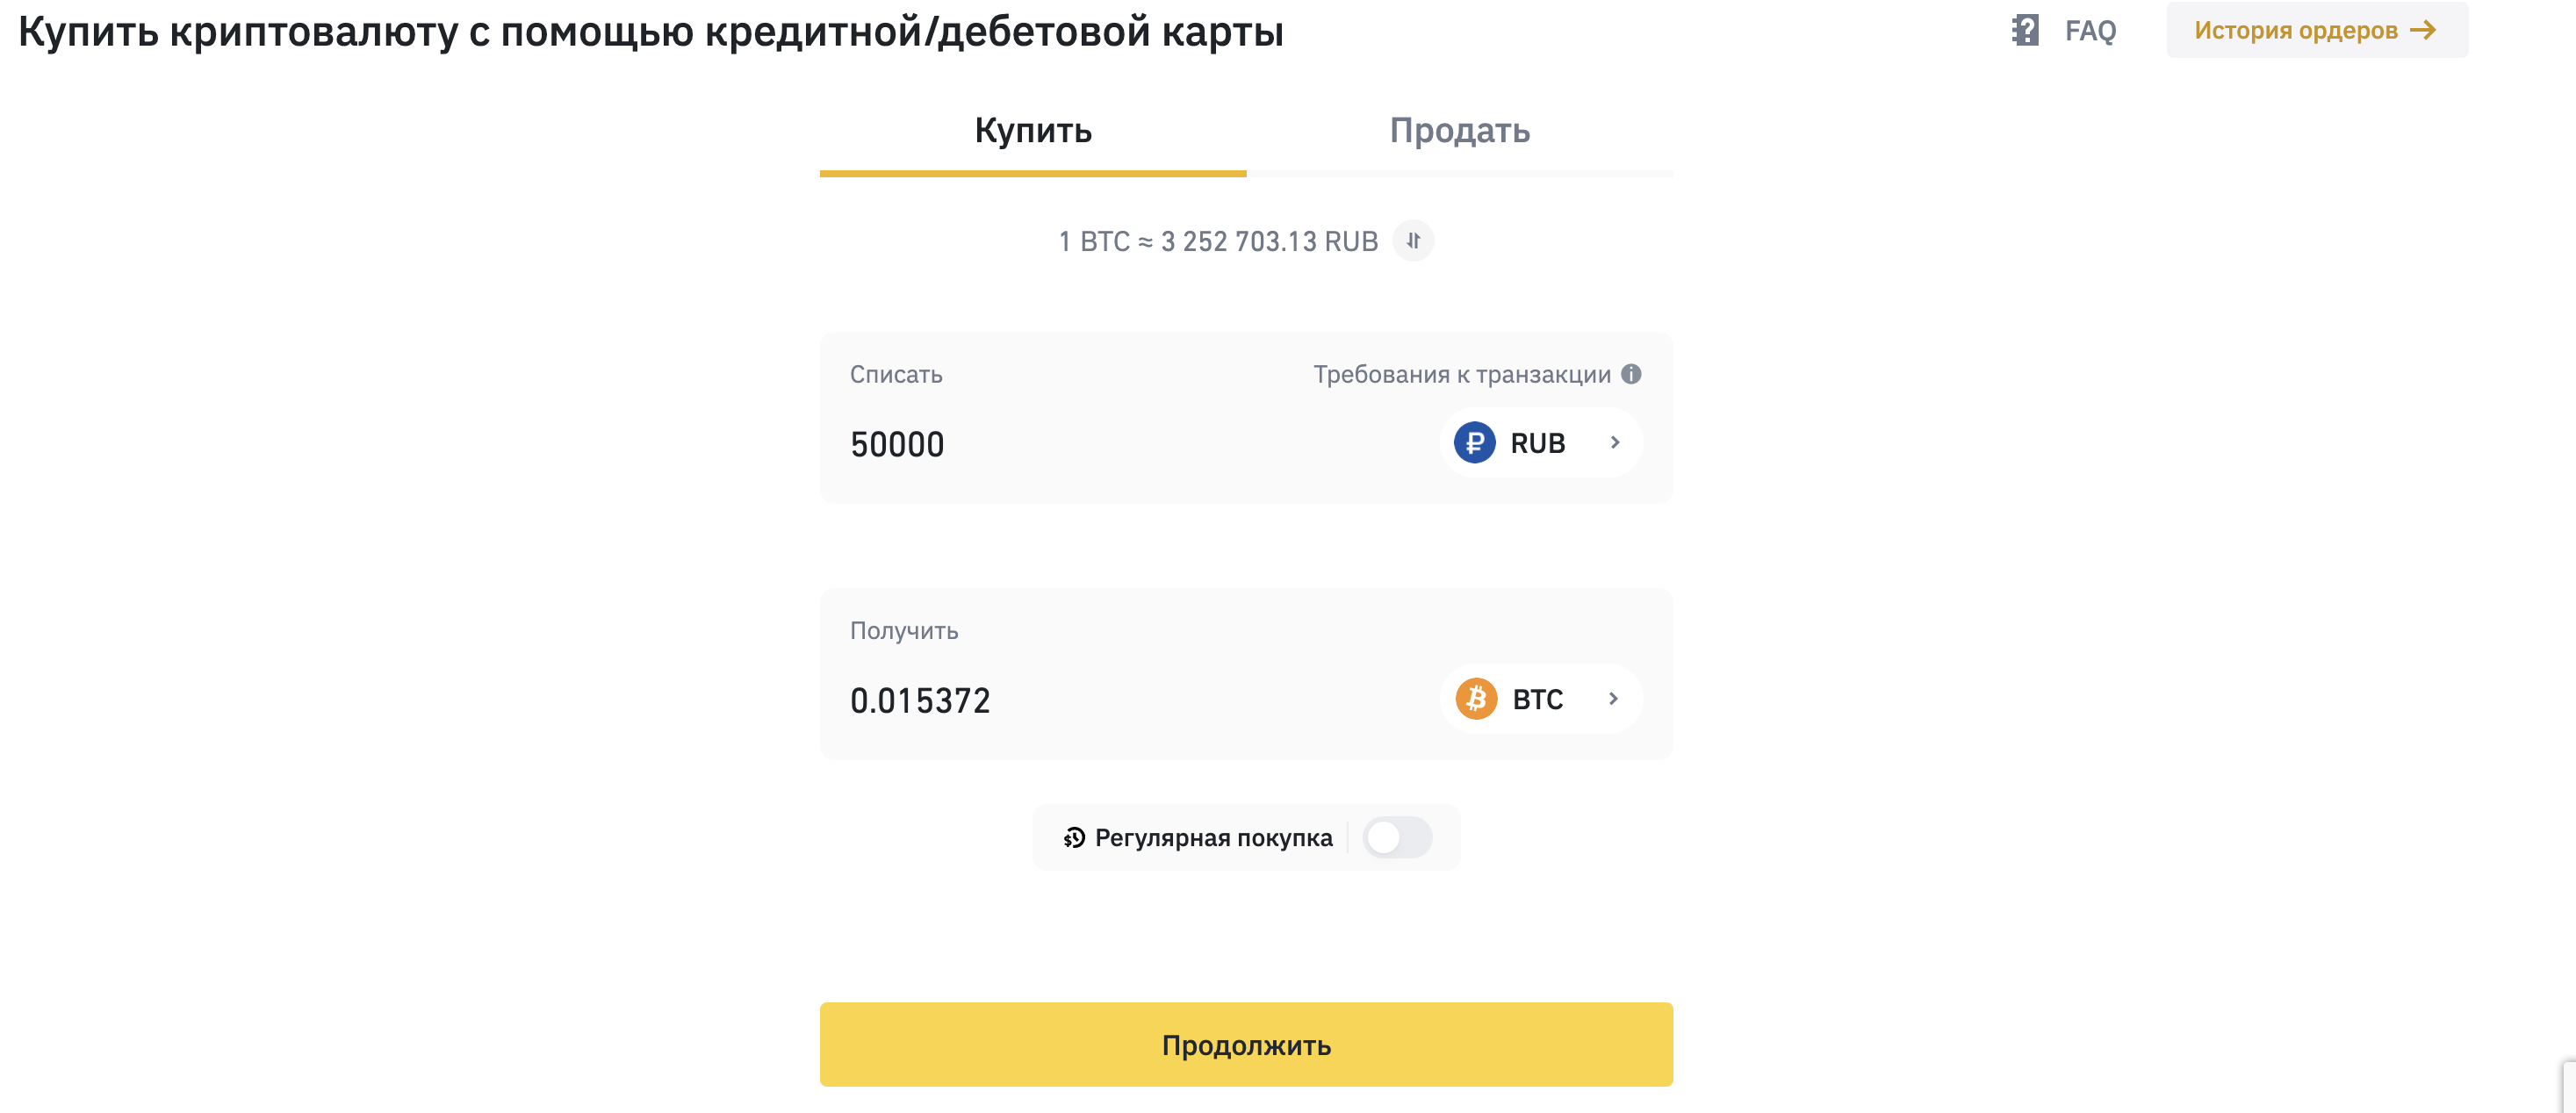The width and height of the screenshot is (2576, 1113).
Task: Click the recurring purchase clock icon
Action: [1074, 838]
